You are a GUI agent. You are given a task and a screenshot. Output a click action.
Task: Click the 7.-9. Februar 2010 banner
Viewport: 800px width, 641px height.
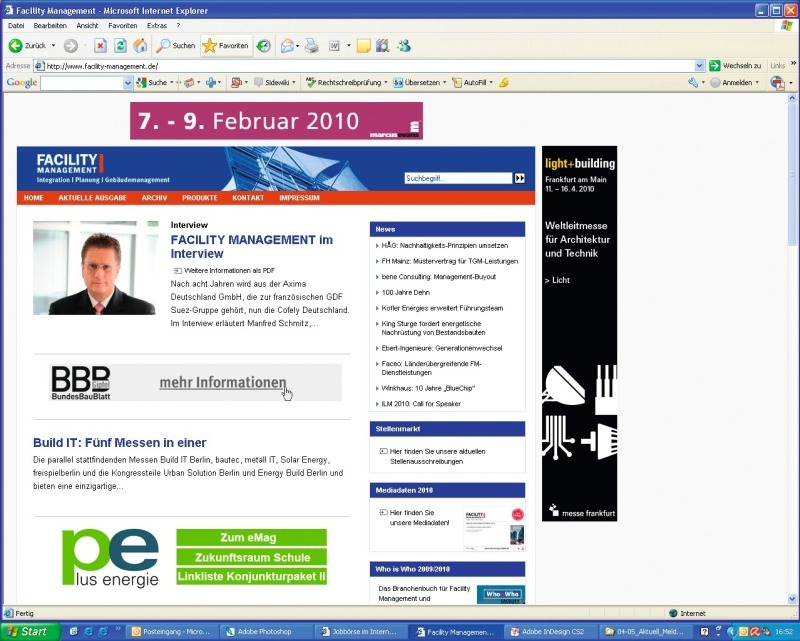coord(276,121)
